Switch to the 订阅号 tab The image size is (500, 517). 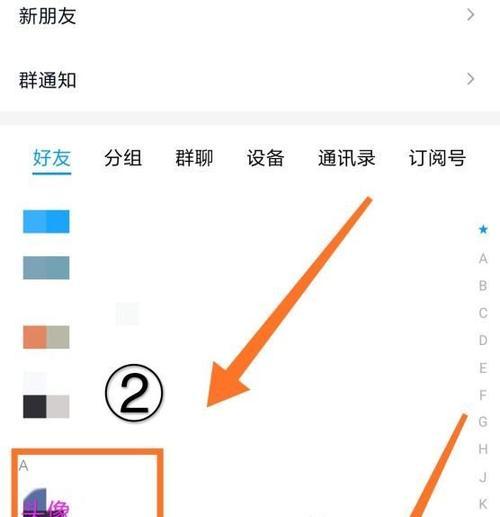(437, 158)
